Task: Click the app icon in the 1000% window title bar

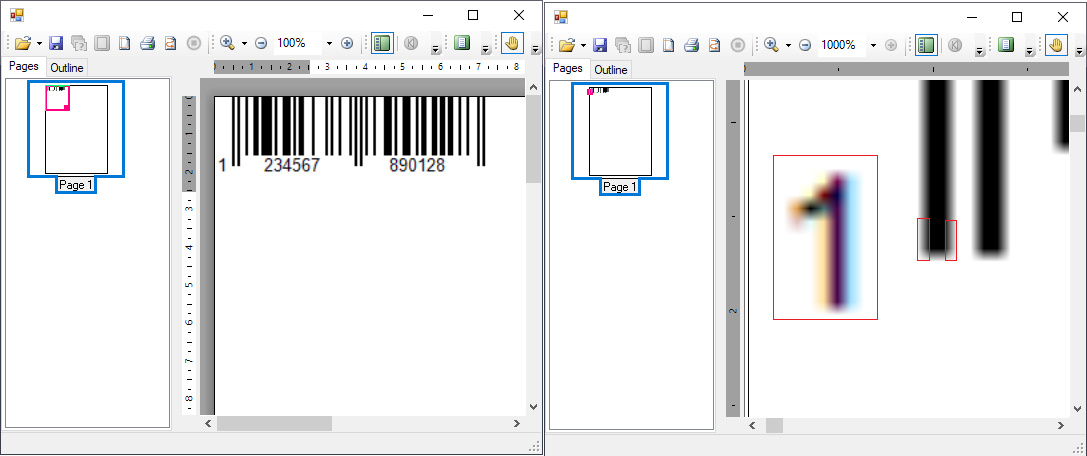Action: click(561, 17)
